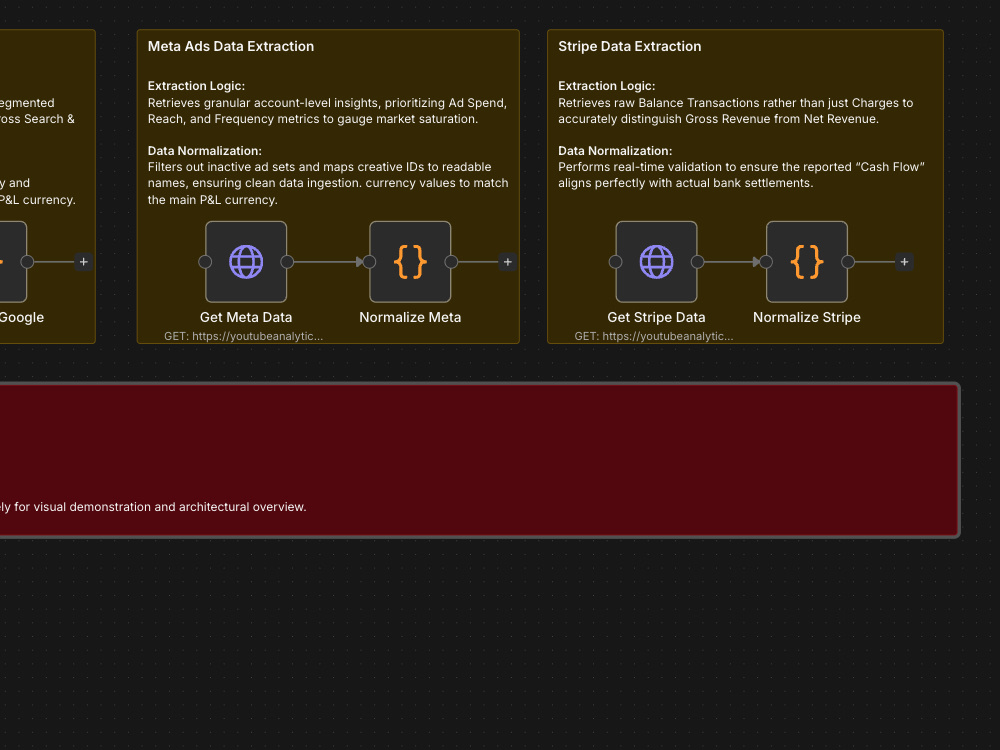The height and width of the screenshot is (750, 1000).
Task: Select the Get Stripe Data globe node
Action: tap(656, 261)
